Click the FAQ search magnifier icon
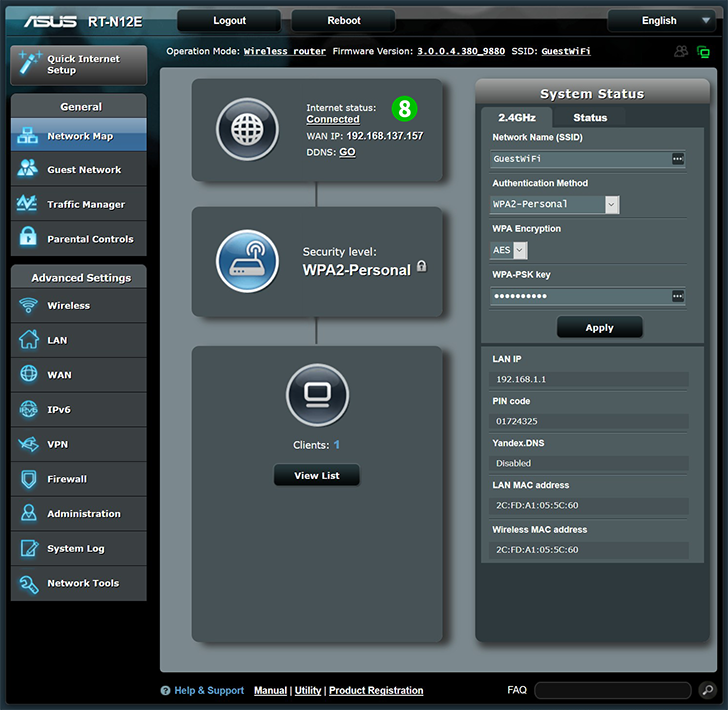 [x=708, y=690]
